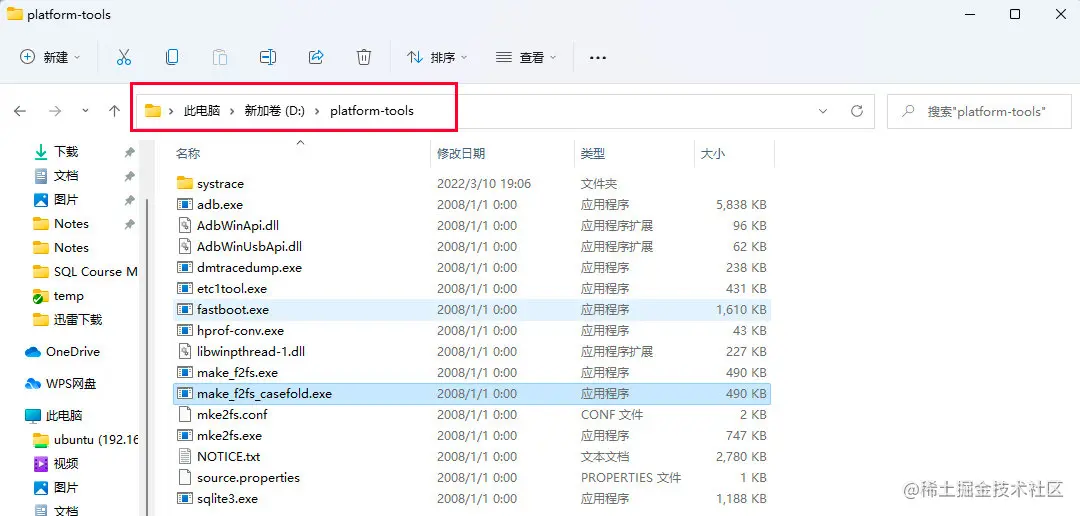Select the mke2fs.exe file
This screenshot has height=516, width=1080.
pyautogui.click(x=472, y=435)
